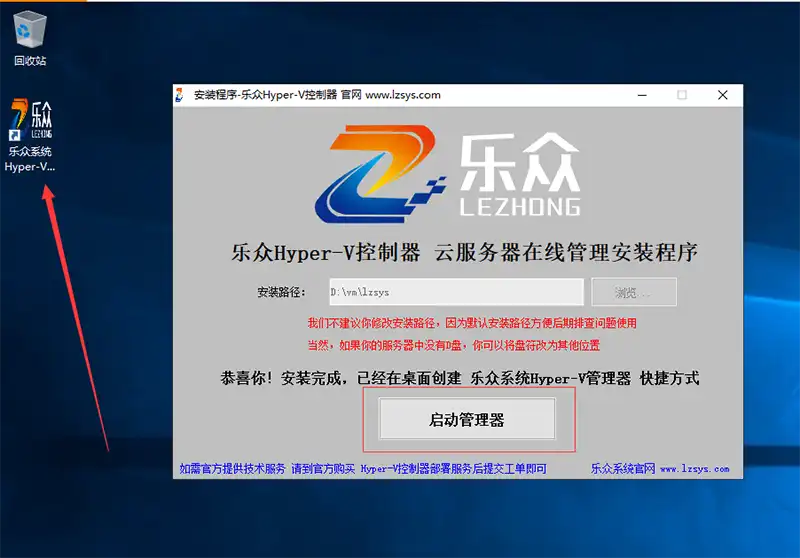
Task: Close the 乐众 Hyper-V installer window
Action: tap(722, 95)
